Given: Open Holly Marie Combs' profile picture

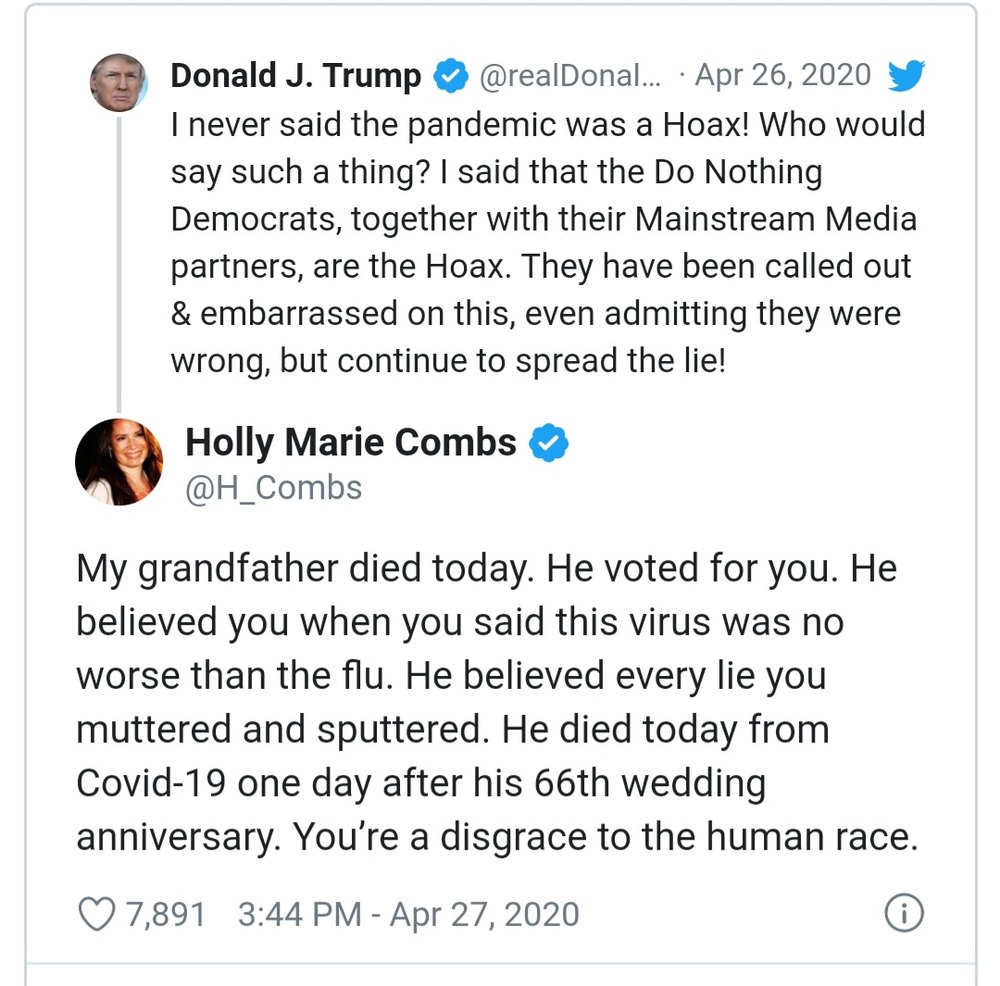Looking at the screenshot, I should [118, 461].
